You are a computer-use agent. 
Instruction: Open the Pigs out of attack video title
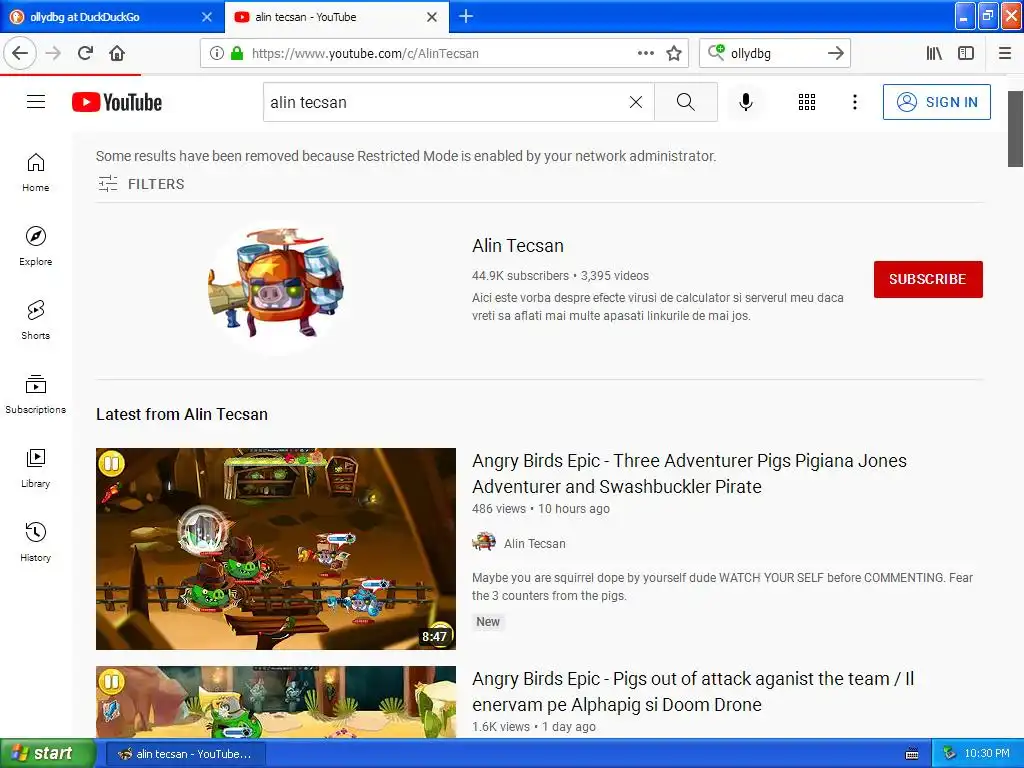[693, 692]
